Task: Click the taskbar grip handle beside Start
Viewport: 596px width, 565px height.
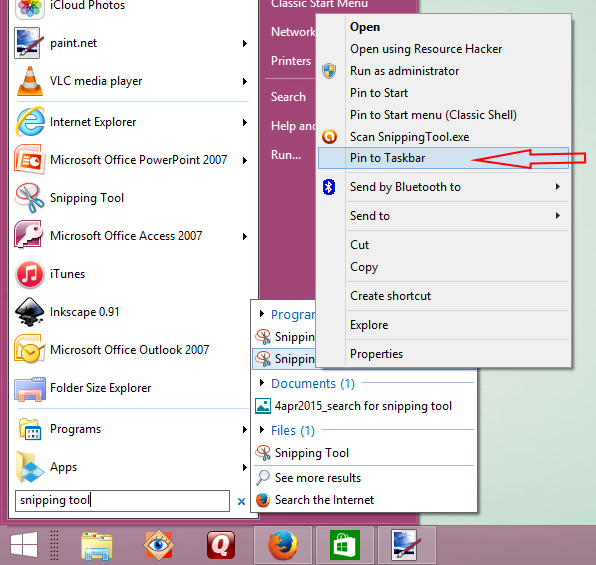Action: tap(54, 545)
